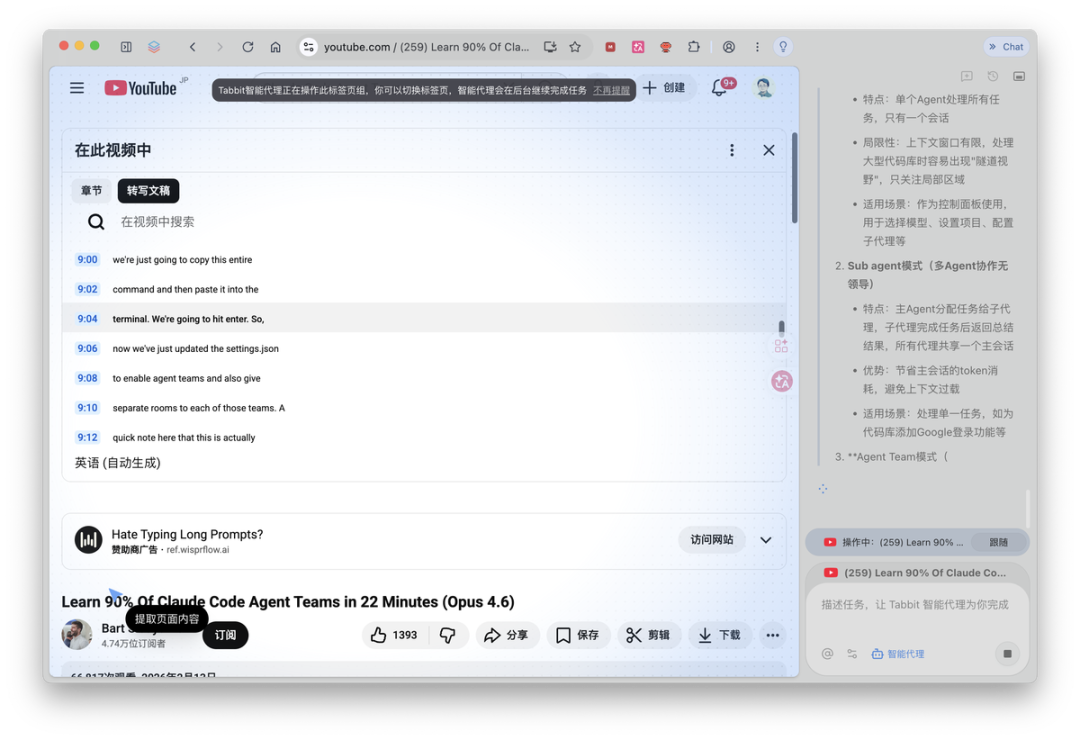Install or cast via screen icon in address bar
This screenshot has width=1080, height=740.
click(x=550, y=47)
